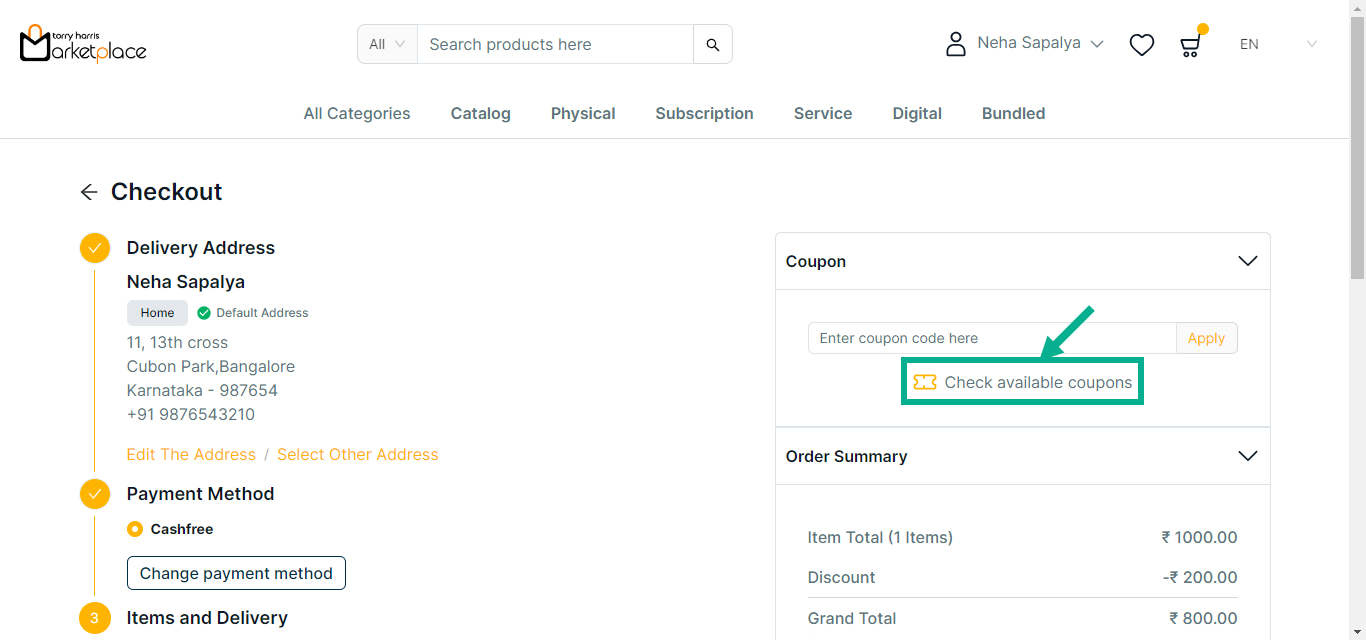The width and height of the screenshot is (1366, 640).
Task: Go back using the Checkout arrow
Action: (x=89, y=192)
